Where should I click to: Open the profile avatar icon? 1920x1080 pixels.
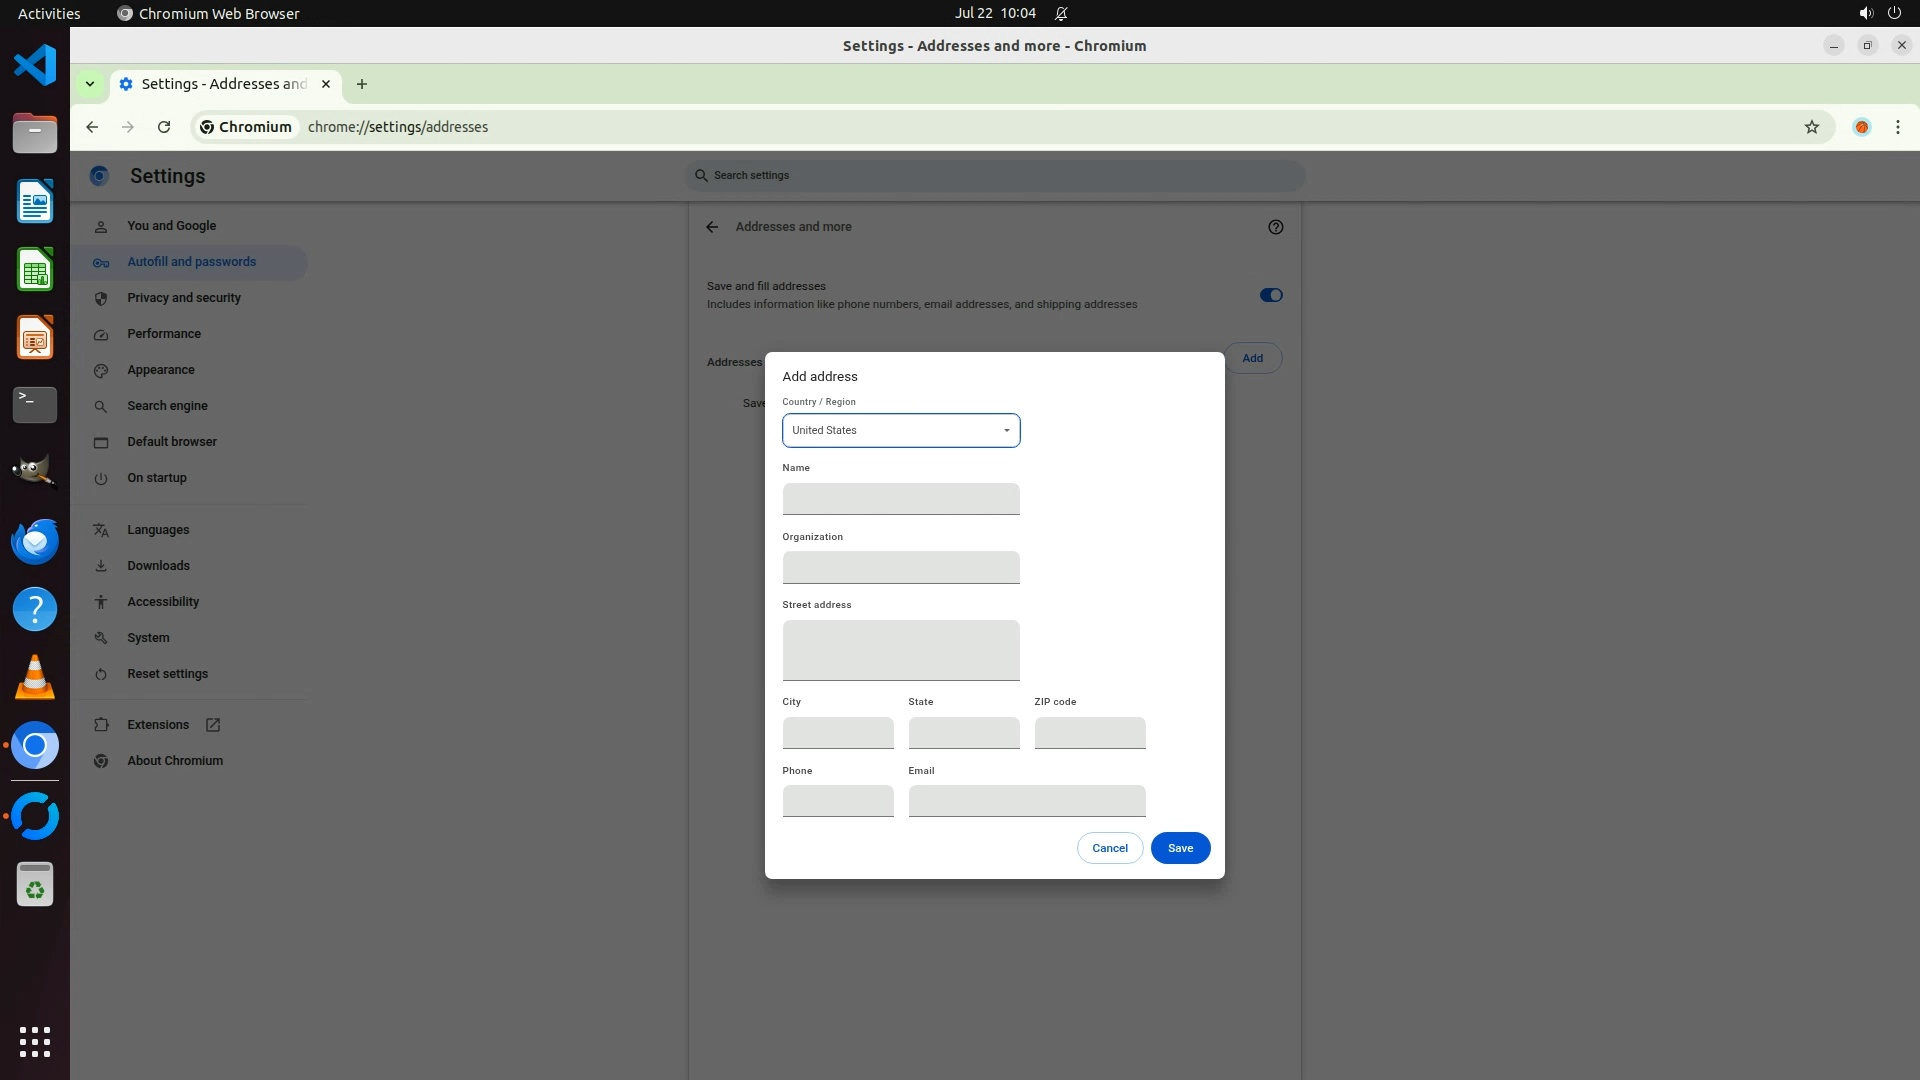1861,127
